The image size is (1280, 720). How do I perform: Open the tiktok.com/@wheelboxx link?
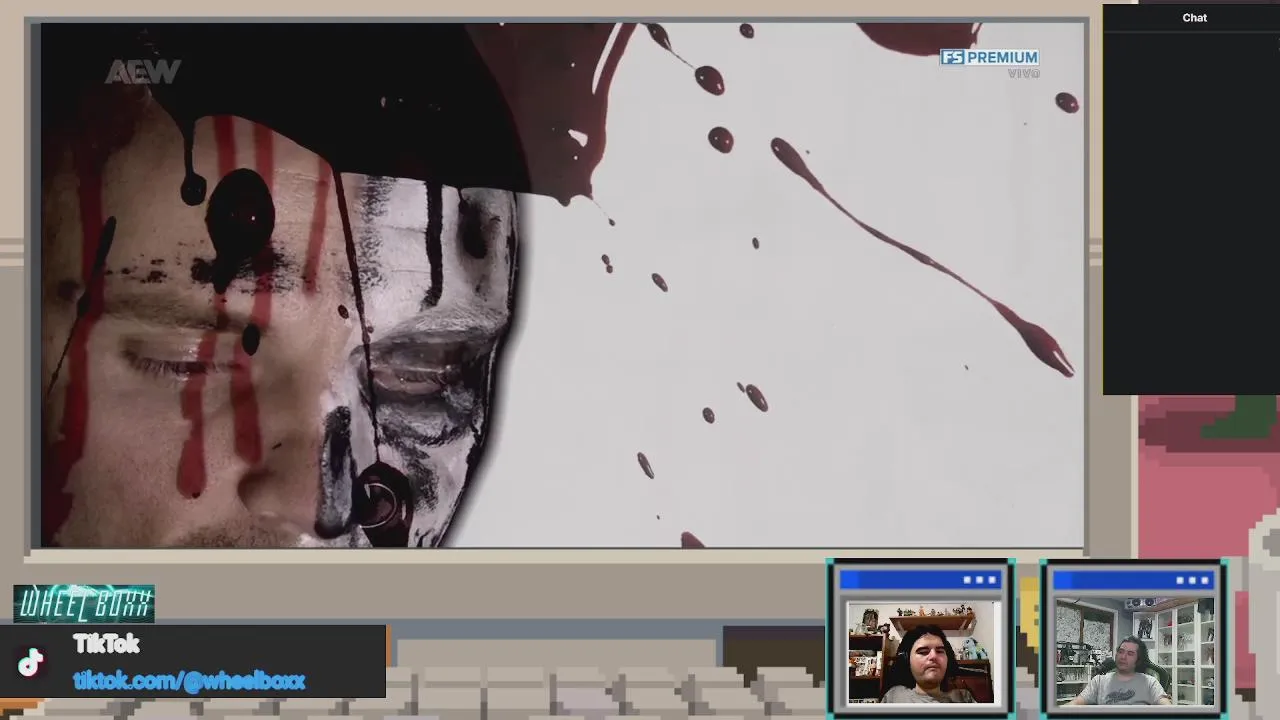click(189, 681)
